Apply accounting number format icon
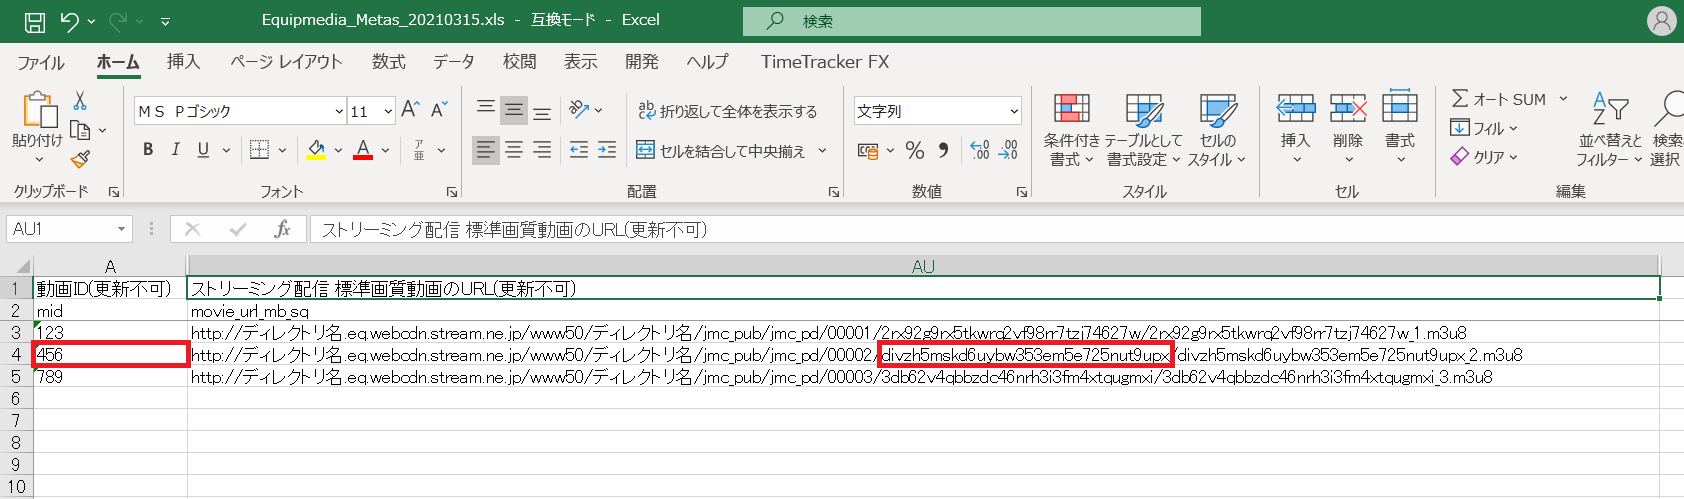 (x=867, y=151)
